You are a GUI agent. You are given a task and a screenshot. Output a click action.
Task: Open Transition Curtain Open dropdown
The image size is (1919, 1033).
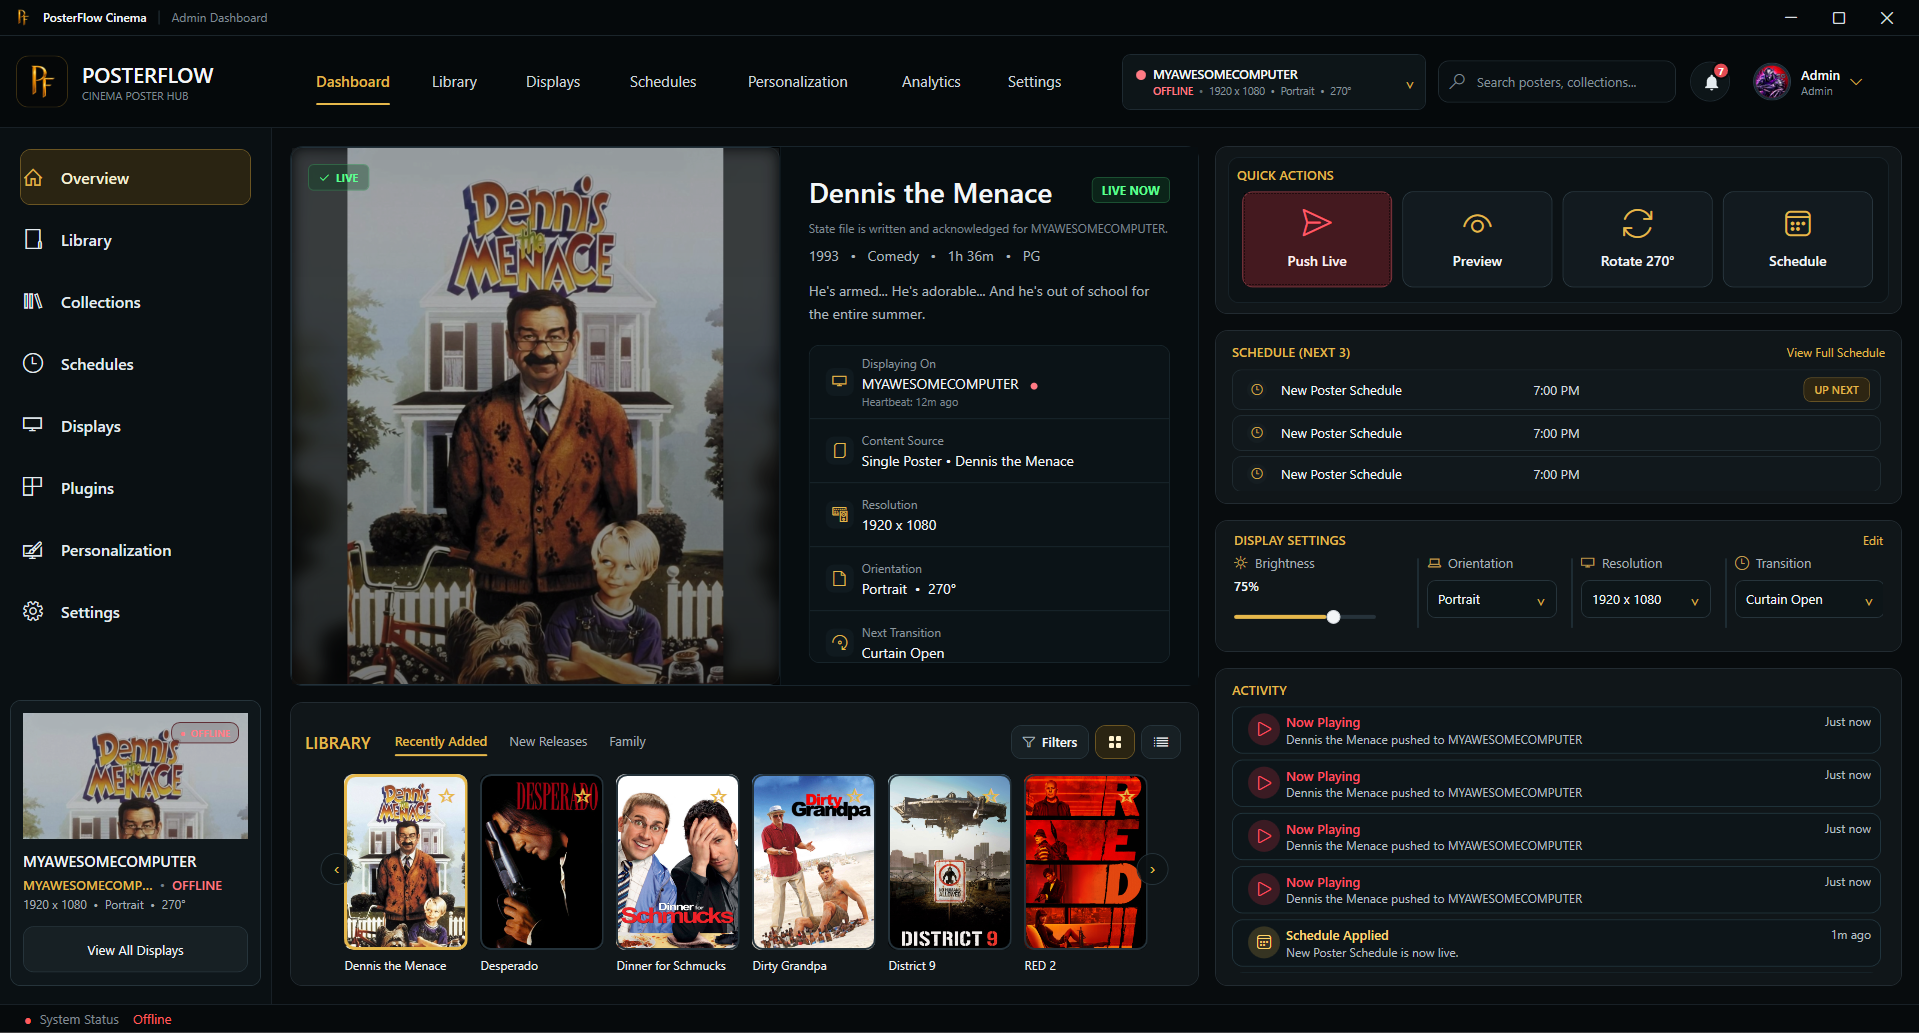[x=1809, y=599]
